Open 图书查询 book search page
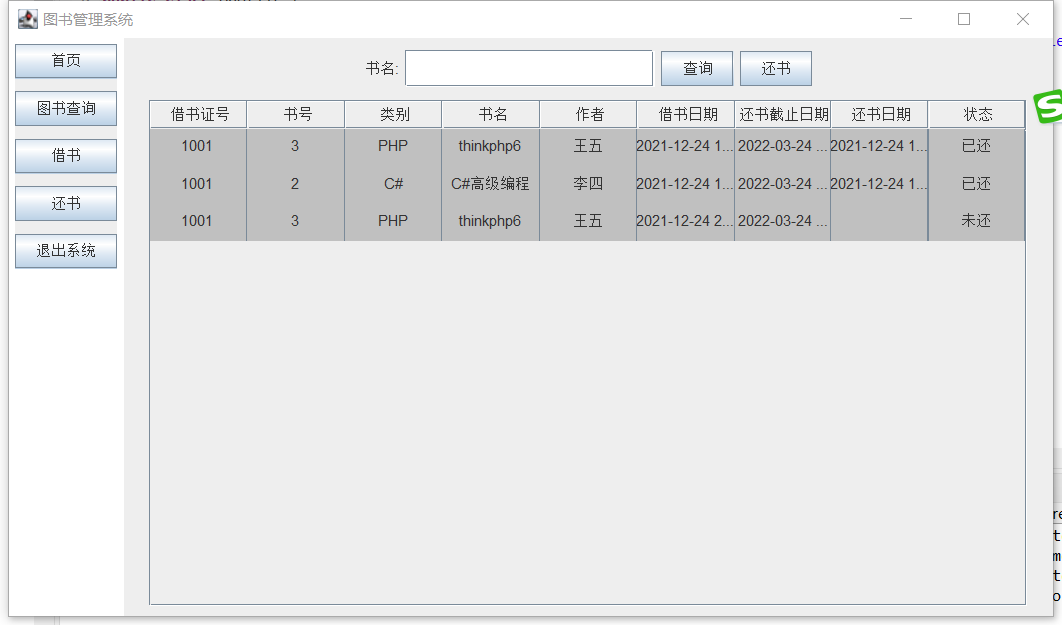 (65, 108)
